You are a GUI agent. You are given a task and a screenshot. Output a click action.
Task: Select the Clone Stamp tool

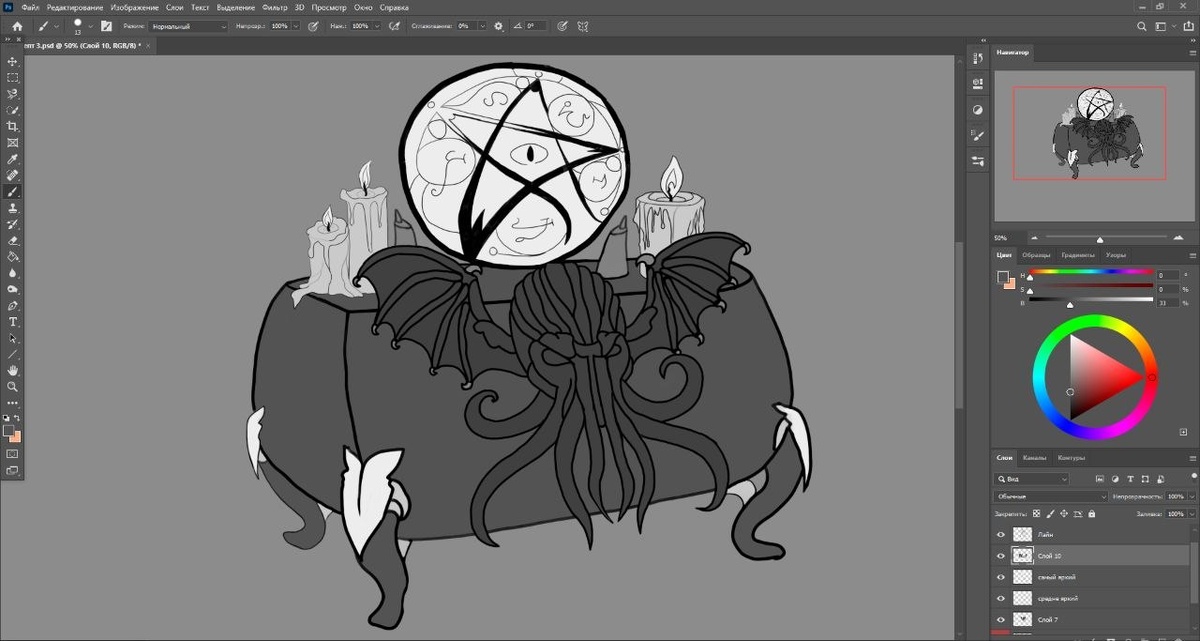point(13,208)
